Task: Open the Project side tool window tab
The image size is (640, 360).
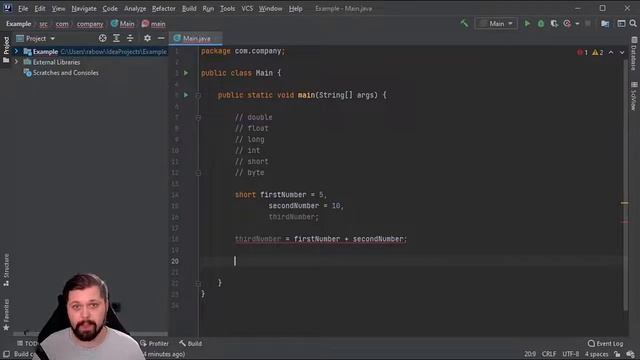Action: point(6,50)
